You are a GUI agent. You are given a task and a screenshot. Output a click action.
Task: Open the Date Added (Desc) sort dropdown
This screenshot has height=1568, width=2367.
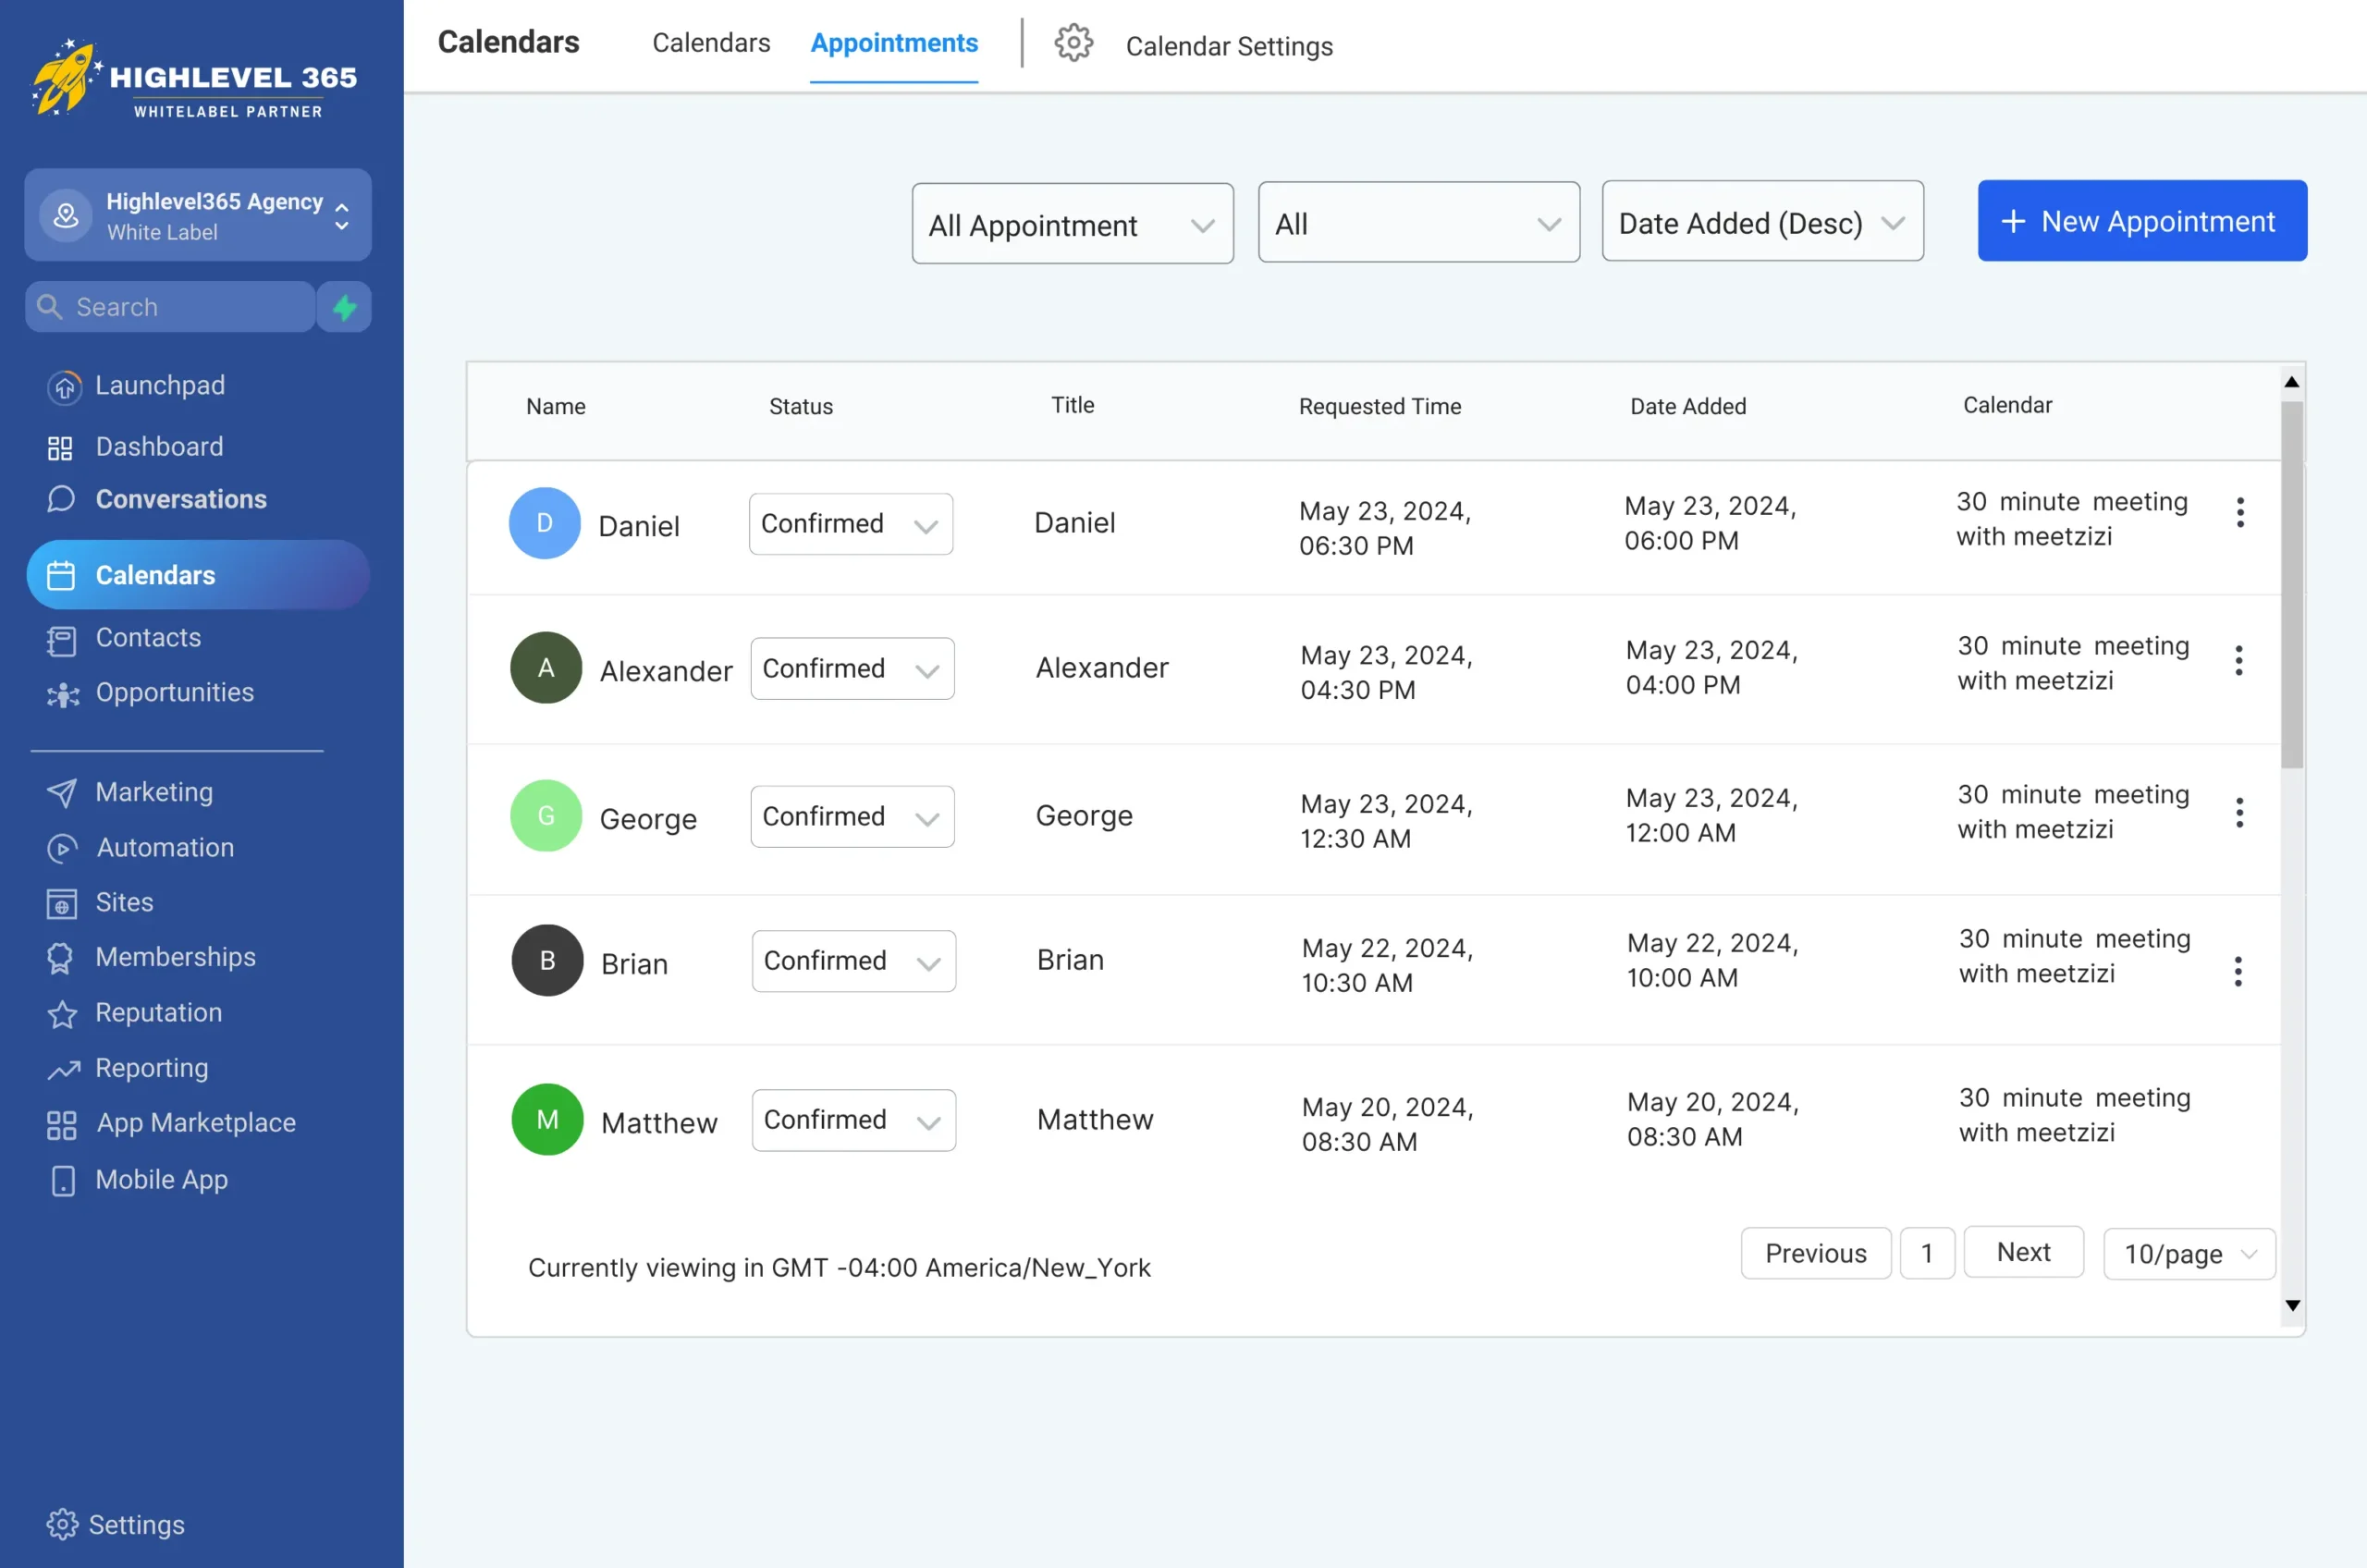point(1762,222)
